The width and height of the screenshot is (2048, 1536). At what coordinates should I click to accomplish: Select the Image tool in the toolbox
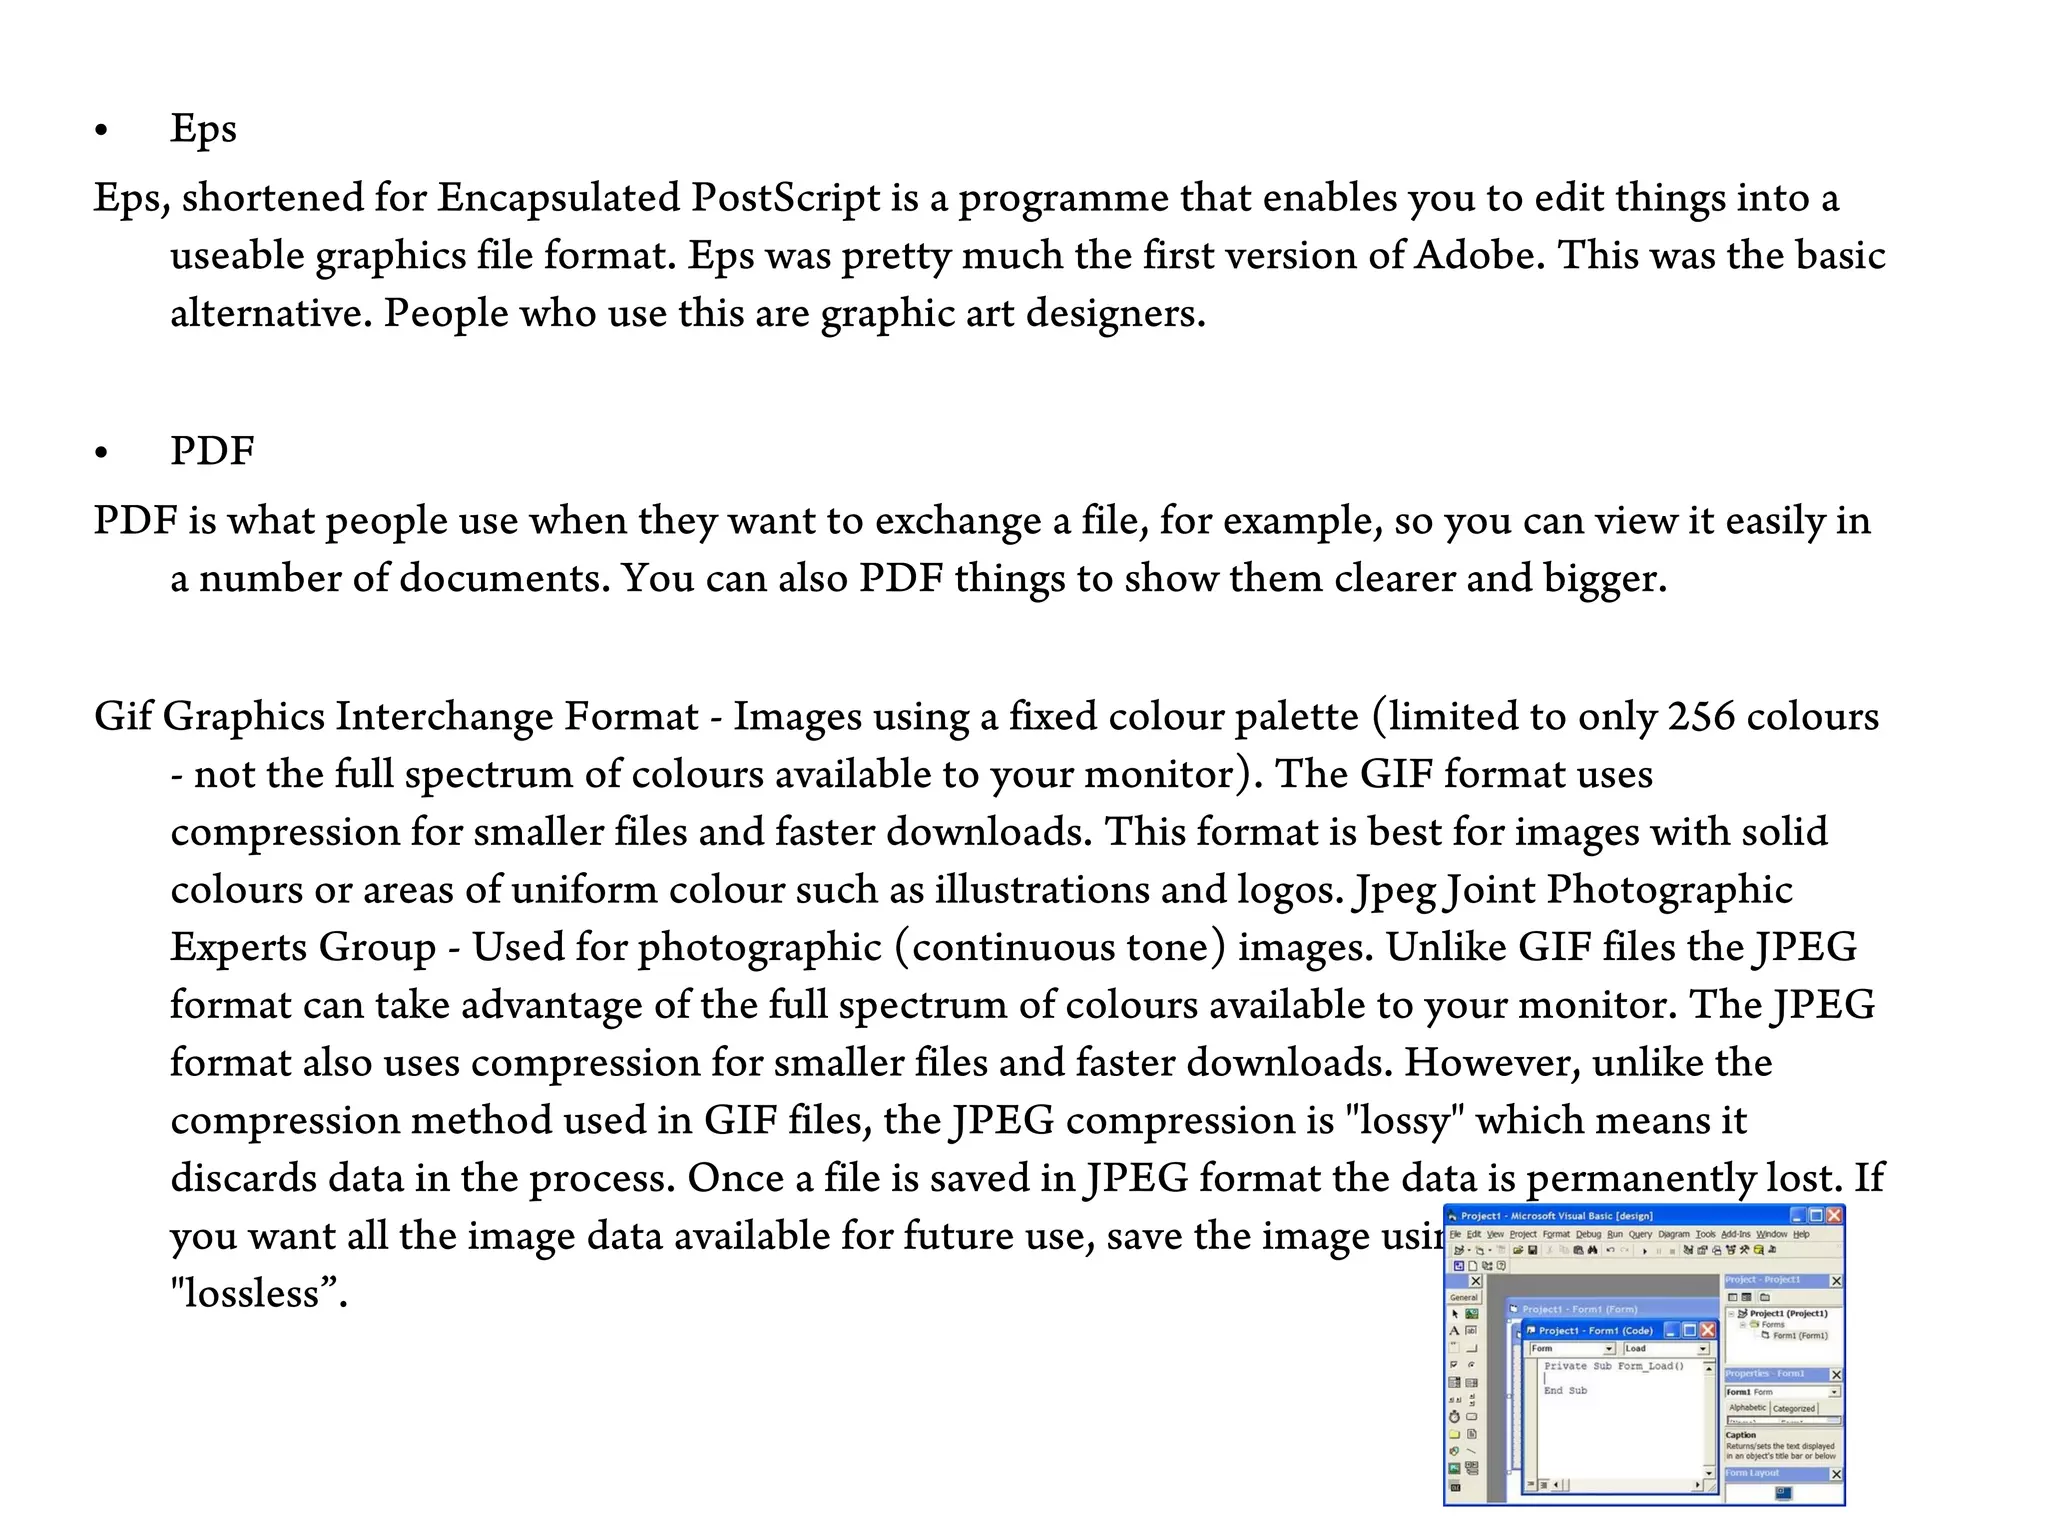[x=1454, y=1468]
